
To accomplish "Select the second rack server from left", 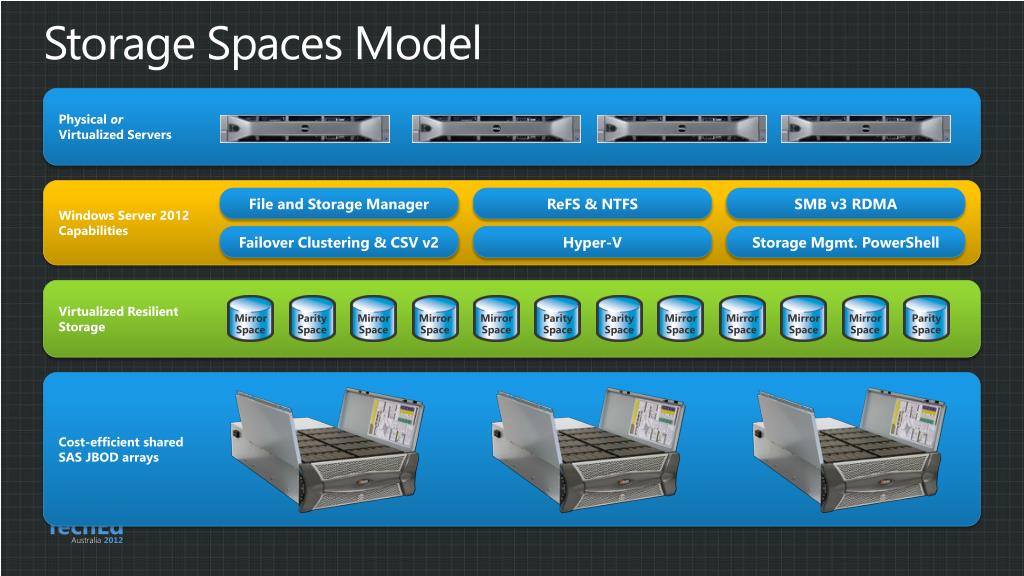I will click(496, 129).
